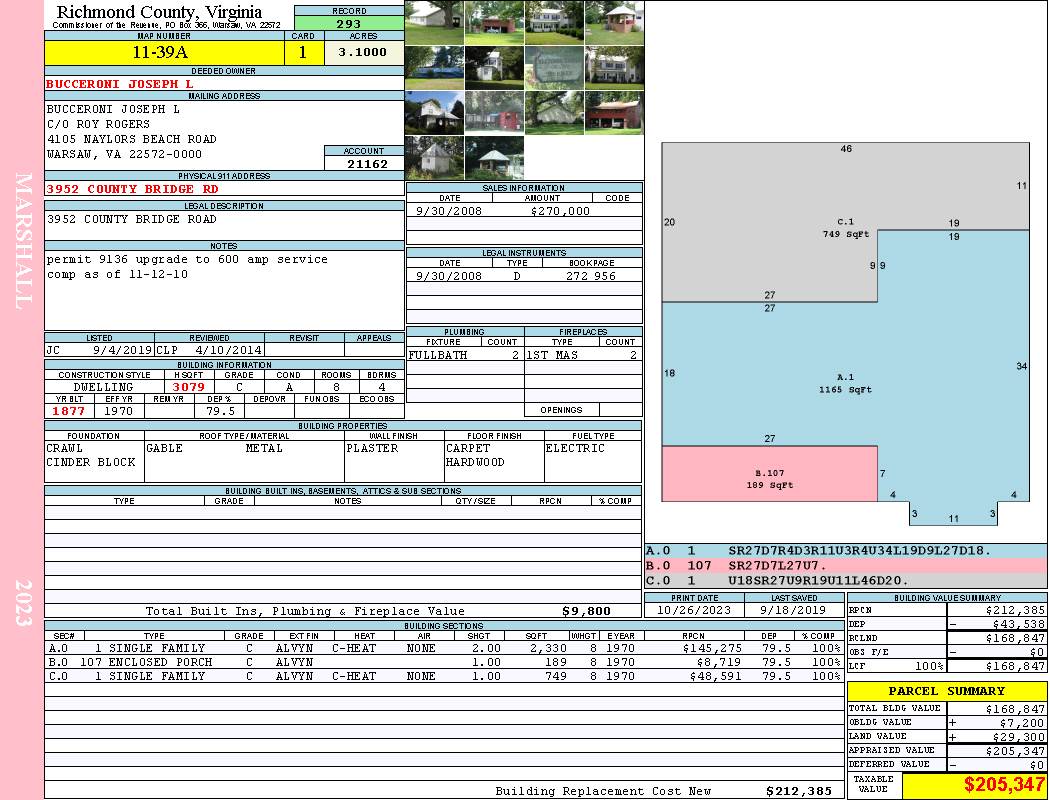
Task: Click appraised value $205,347 in black
Action: (1015, 750)
